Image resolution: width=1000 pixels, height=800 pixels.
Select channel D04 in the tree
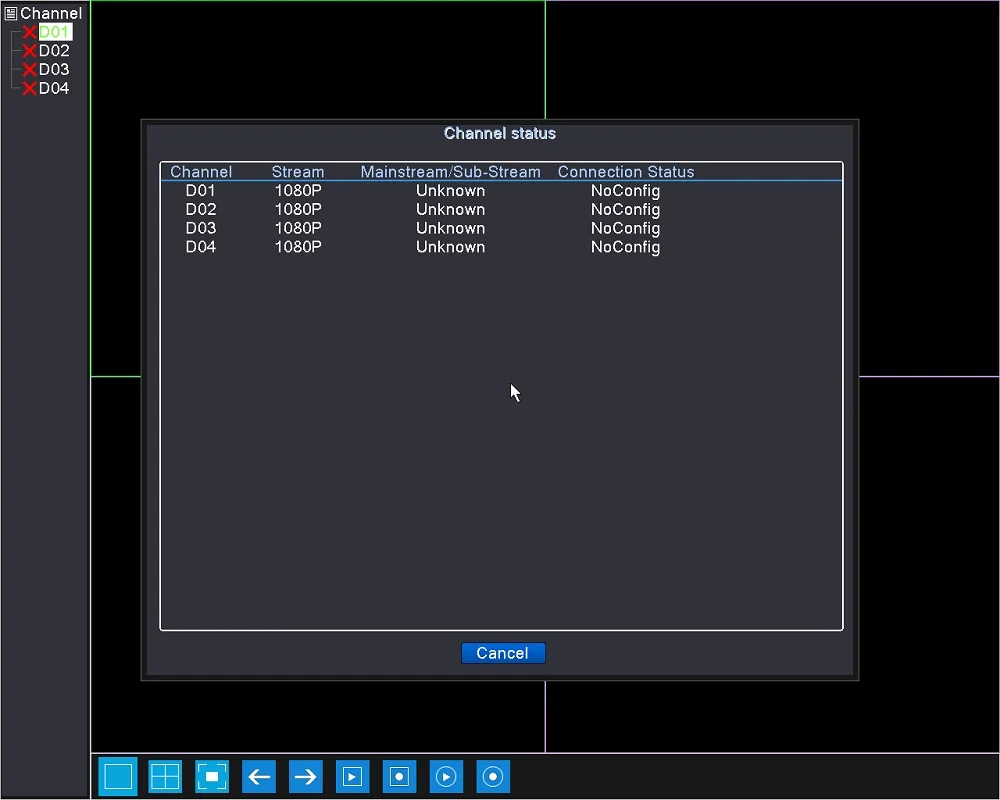point(54,88)
